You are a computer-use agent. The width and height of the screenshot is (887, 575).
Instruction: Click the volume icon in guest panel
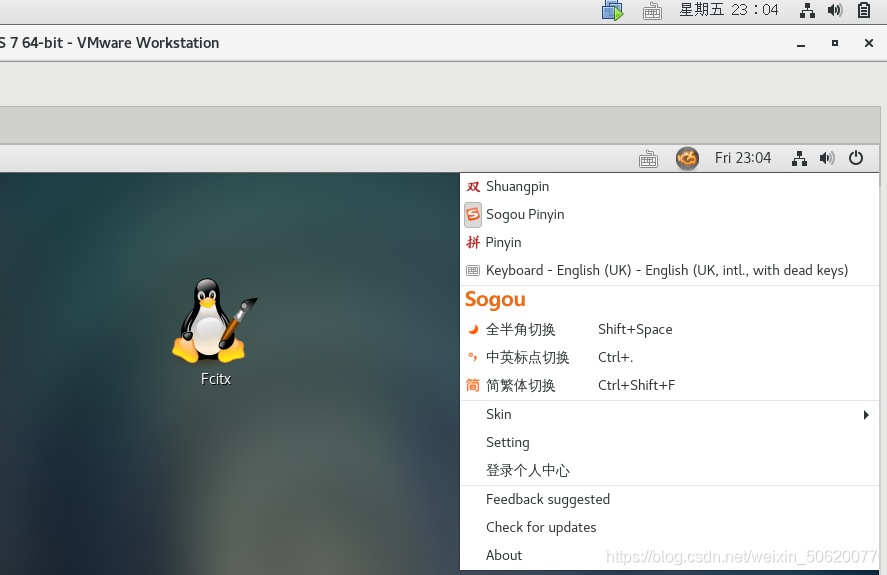[x=827, y=158]
